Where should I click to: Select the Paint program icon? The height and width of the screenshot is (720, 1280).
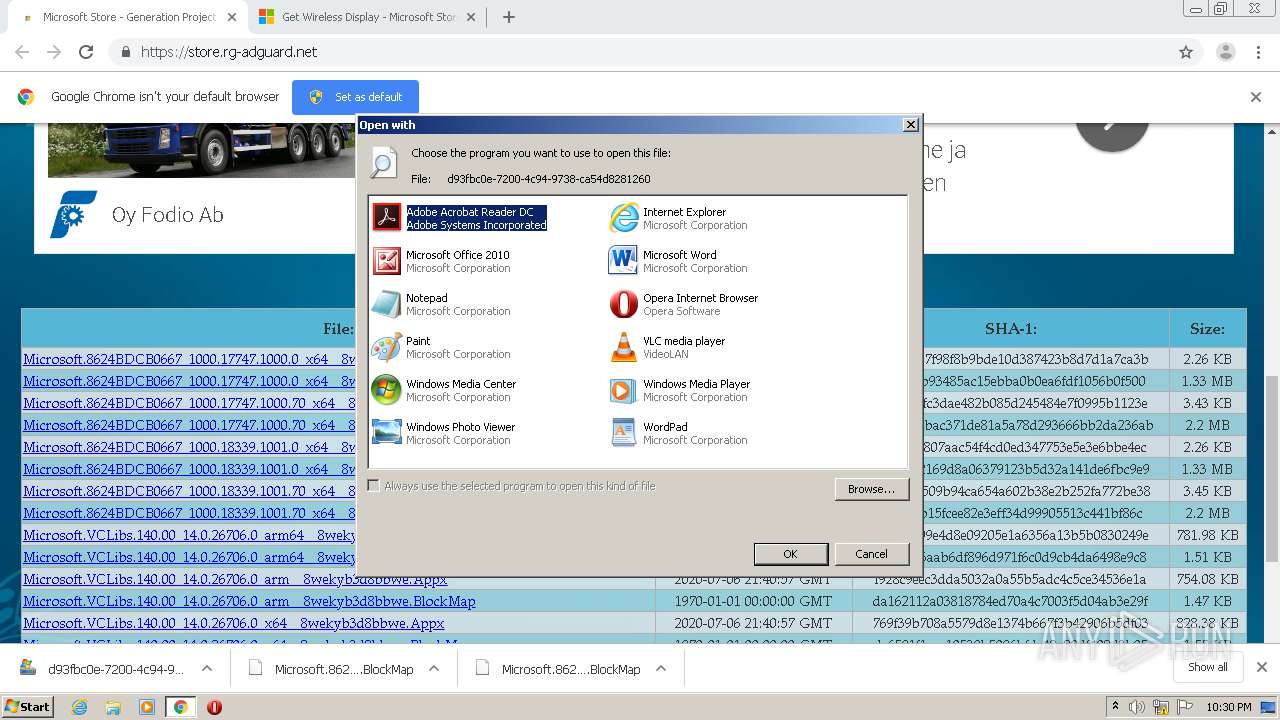point(387,347)
